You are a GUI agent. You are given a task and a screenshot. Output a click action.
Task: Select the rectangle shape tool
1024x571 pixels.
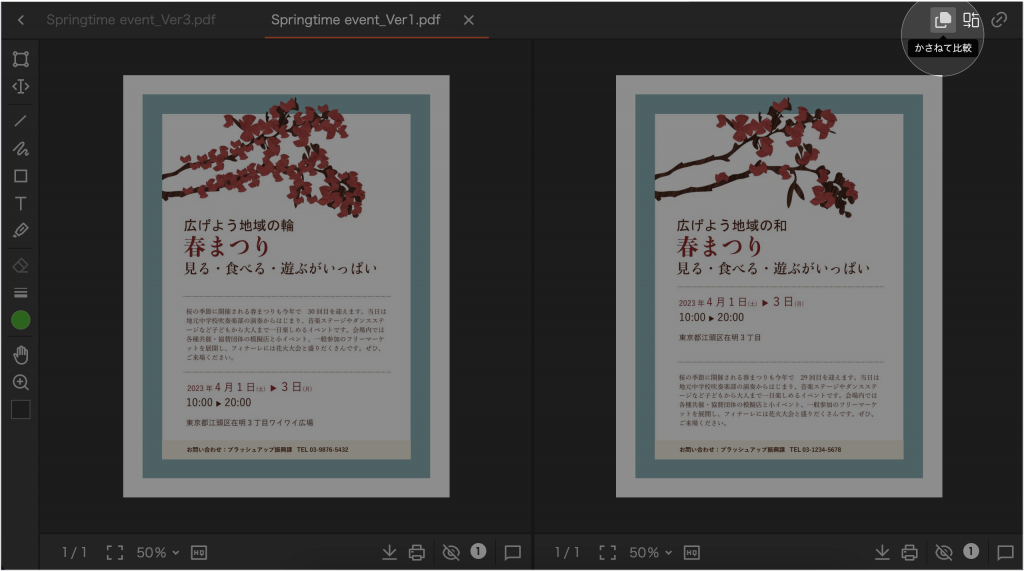(21, 176)
